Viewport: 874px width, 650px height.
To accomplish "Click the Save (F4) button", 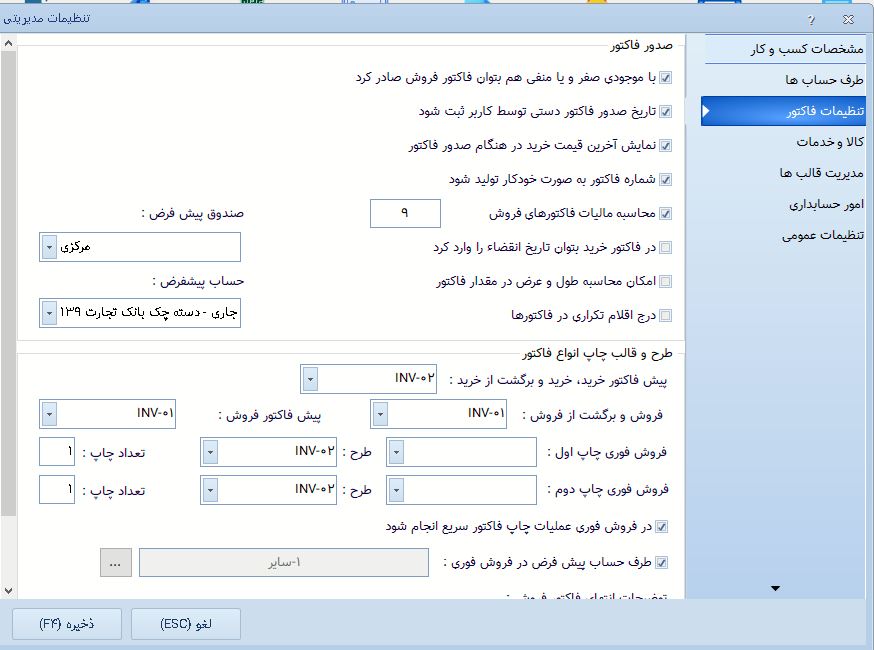I will coord(67,624).
